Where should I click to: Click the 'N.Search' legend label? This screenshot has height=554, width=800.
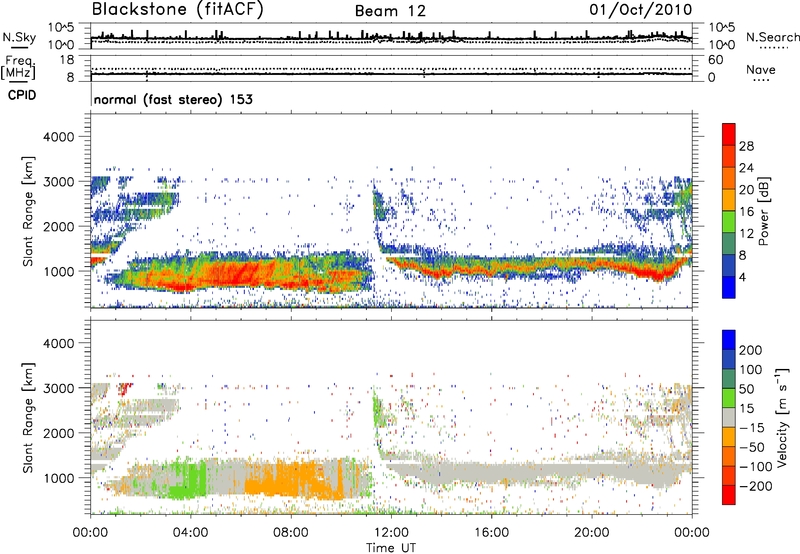point(773,37)
